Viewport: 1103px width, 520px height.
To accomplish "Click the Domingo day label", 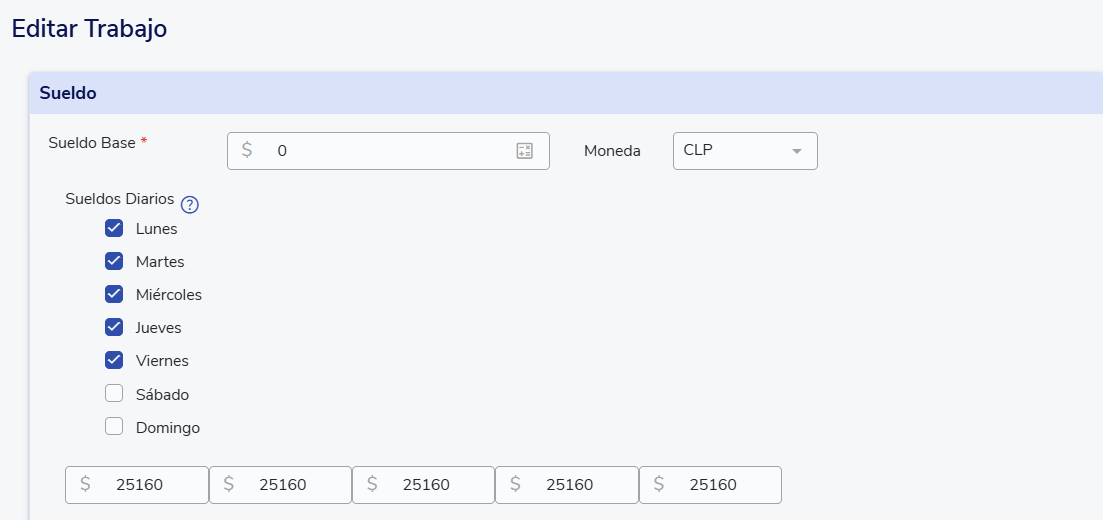I will coord(168,428).
